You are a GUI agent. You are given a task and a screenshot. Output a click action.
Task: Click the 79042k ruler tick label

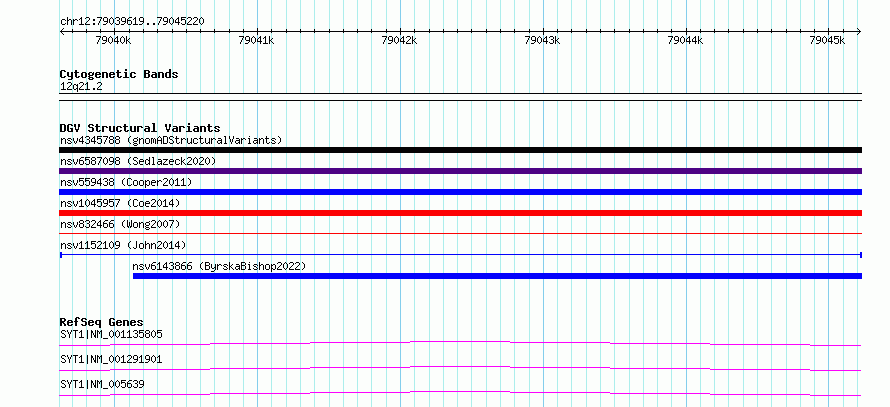[x=400, y=40]
